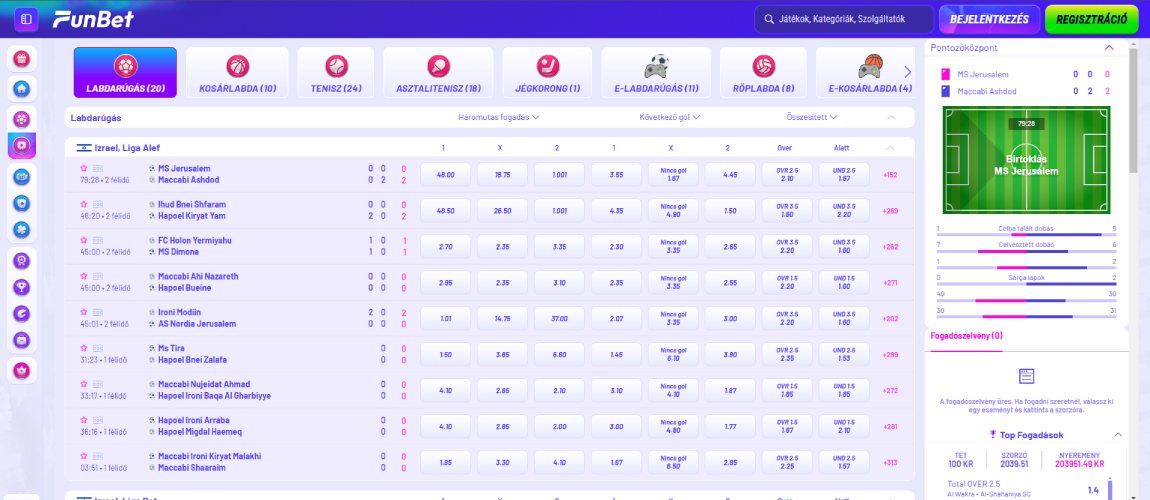This screenshot has height=500, width=1150.
Task: Open the soccer ball sports icon in sidebar
Action: (22, 119)
